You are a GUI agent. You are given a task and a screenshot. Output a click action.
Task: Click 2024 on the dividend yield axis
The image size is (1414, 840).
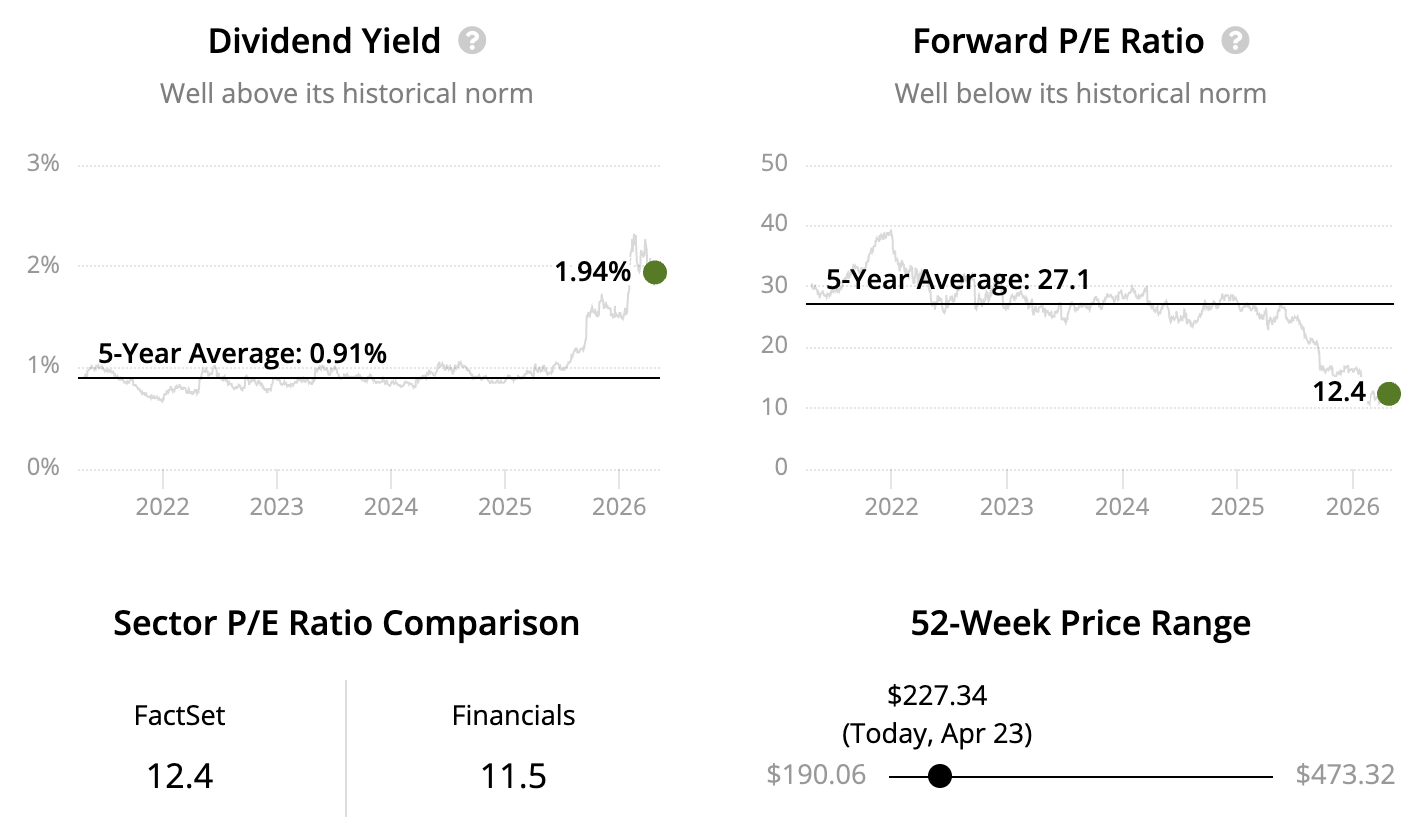click(391, 507)
